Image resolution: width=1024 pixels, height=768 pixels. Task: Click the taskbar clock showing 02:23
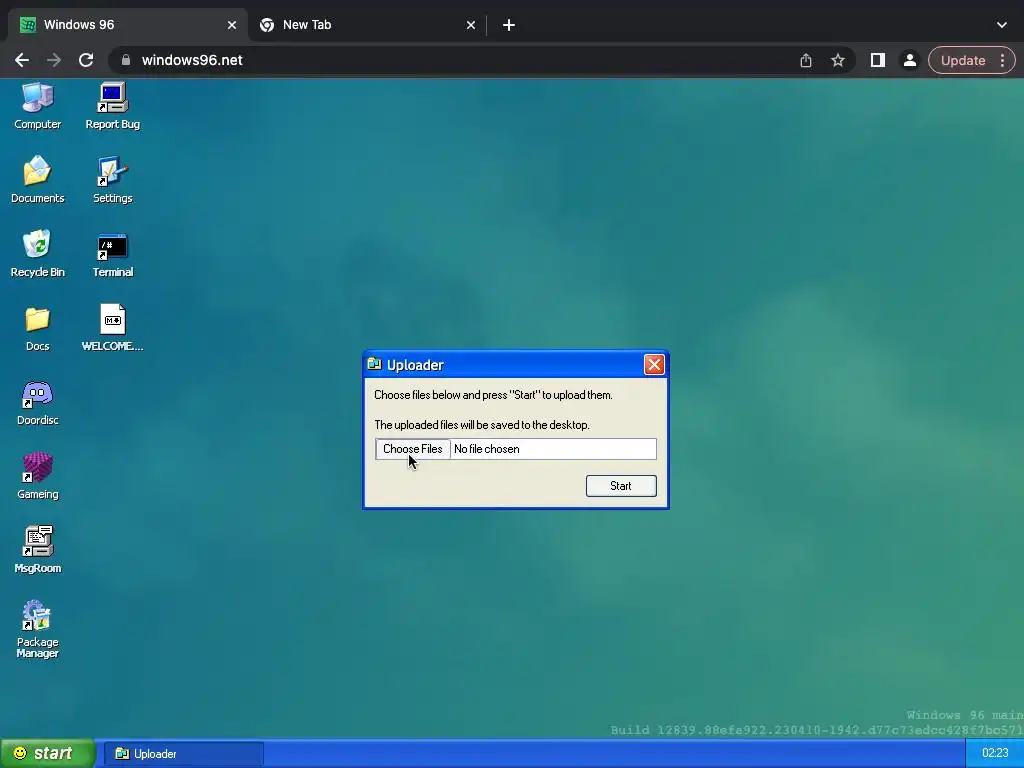click(995, 754)
